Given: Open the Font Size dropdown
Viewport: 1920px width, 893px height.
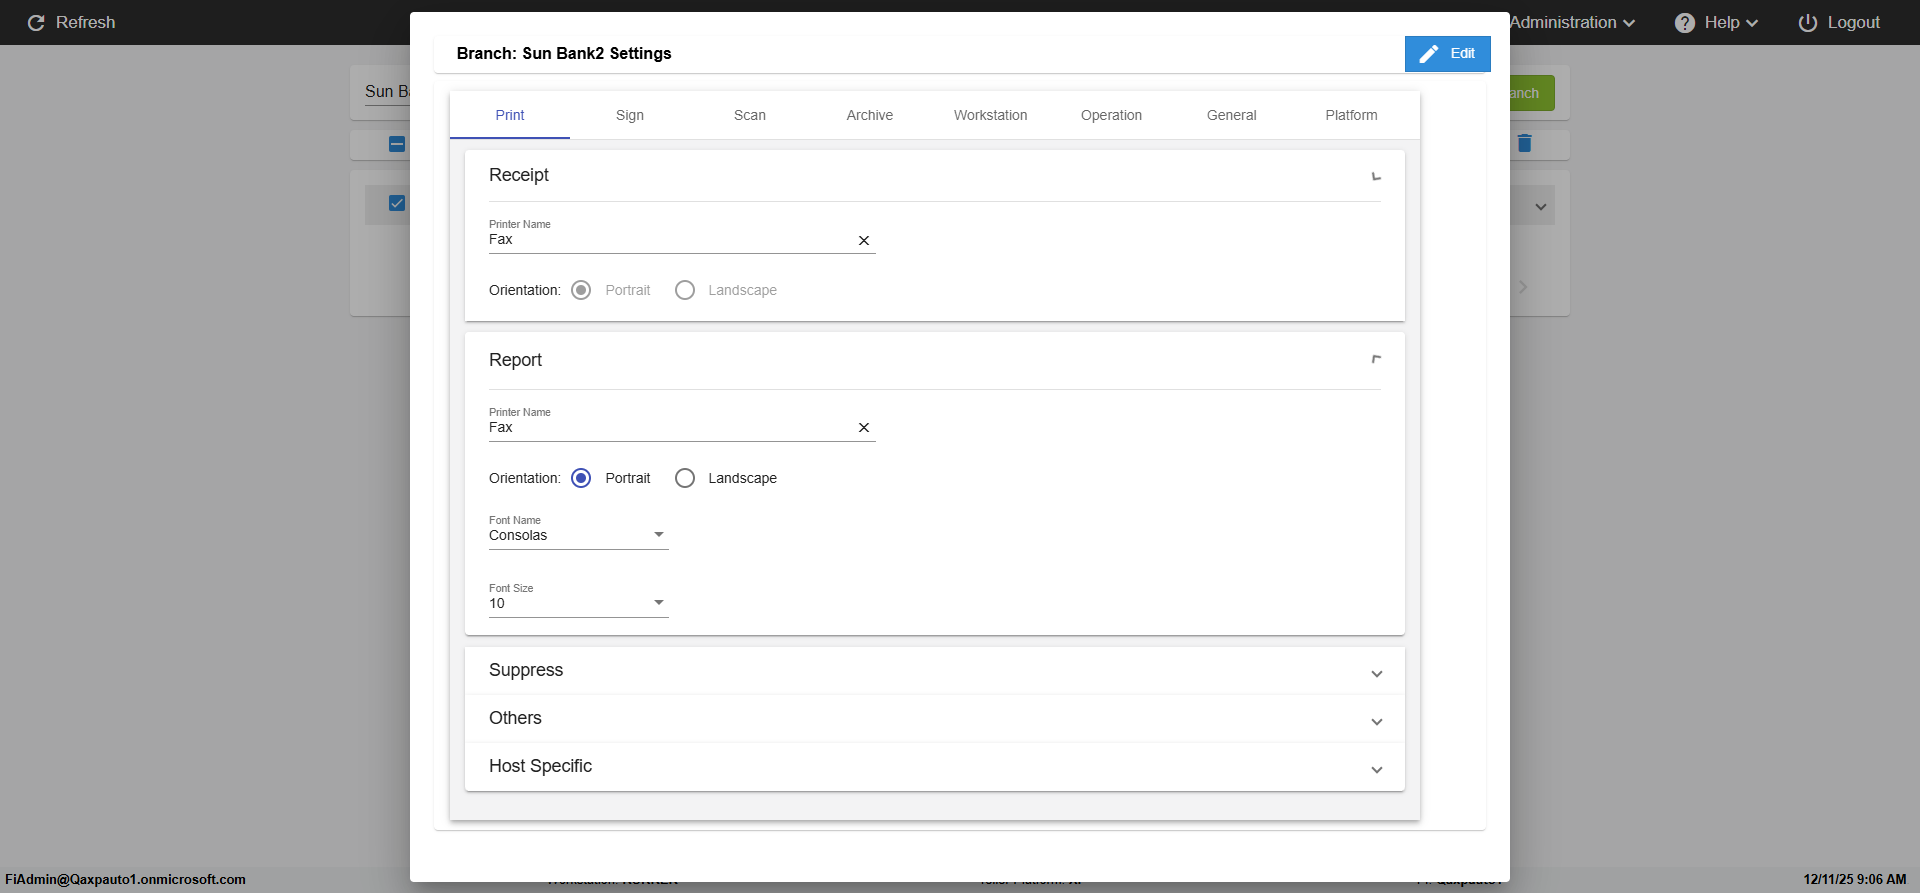Looking at the screenshot, I should click(x=578, y=603).
